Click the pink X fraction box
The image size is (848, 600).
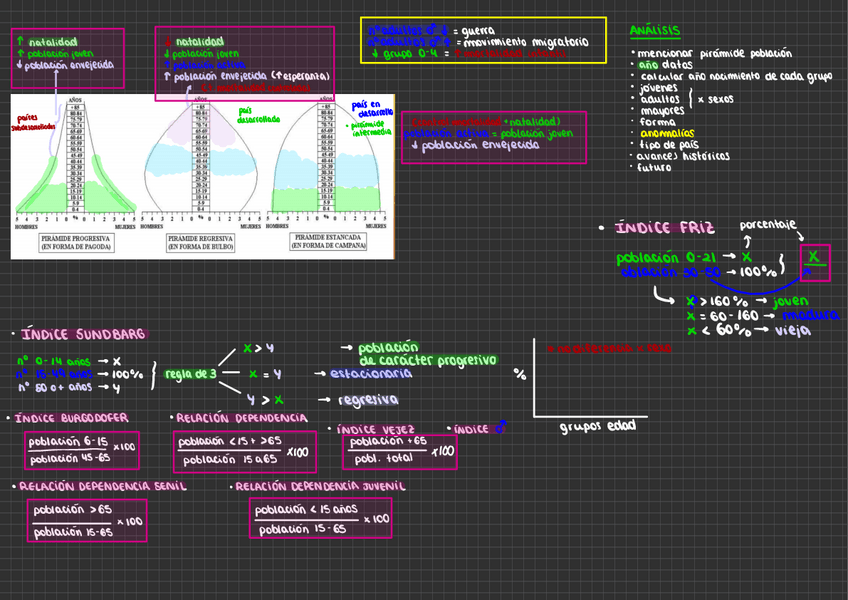814,262
